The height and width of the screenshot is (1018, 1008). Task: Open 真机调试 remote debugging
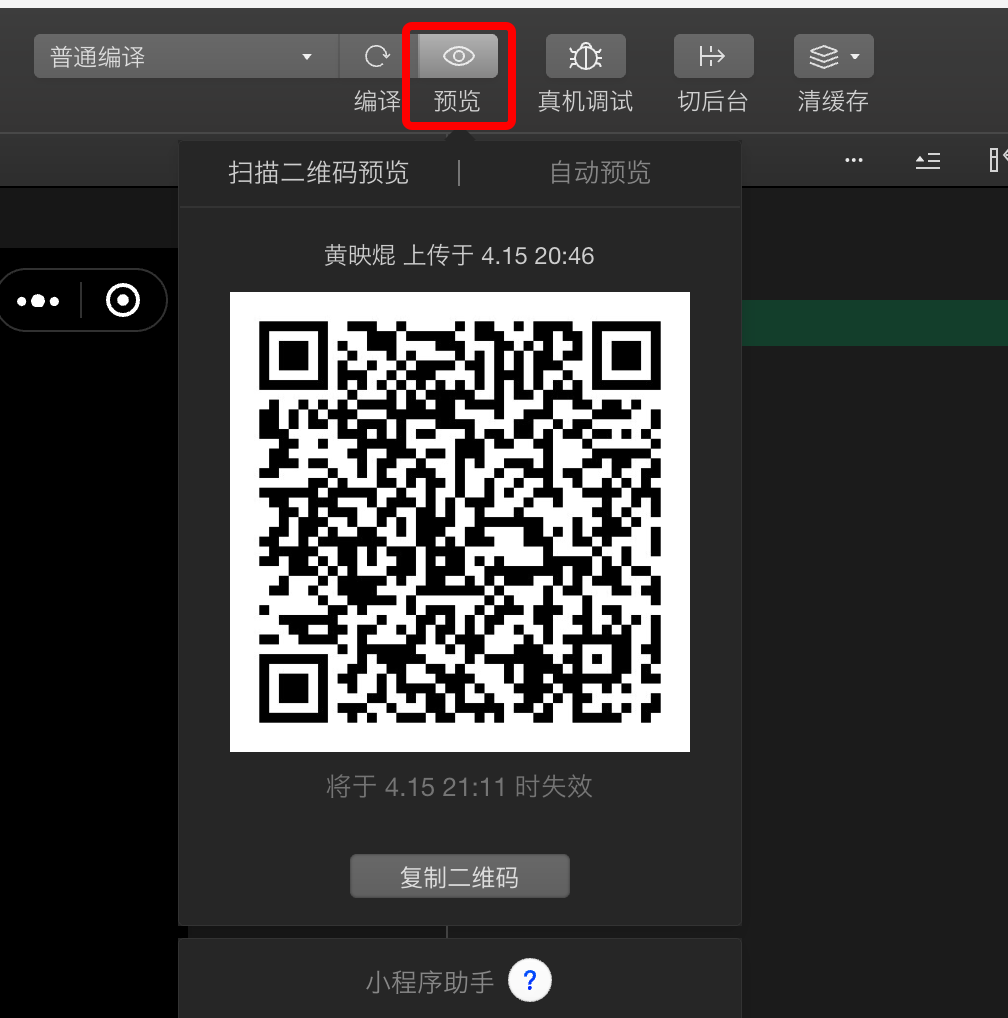coord(585,56)
